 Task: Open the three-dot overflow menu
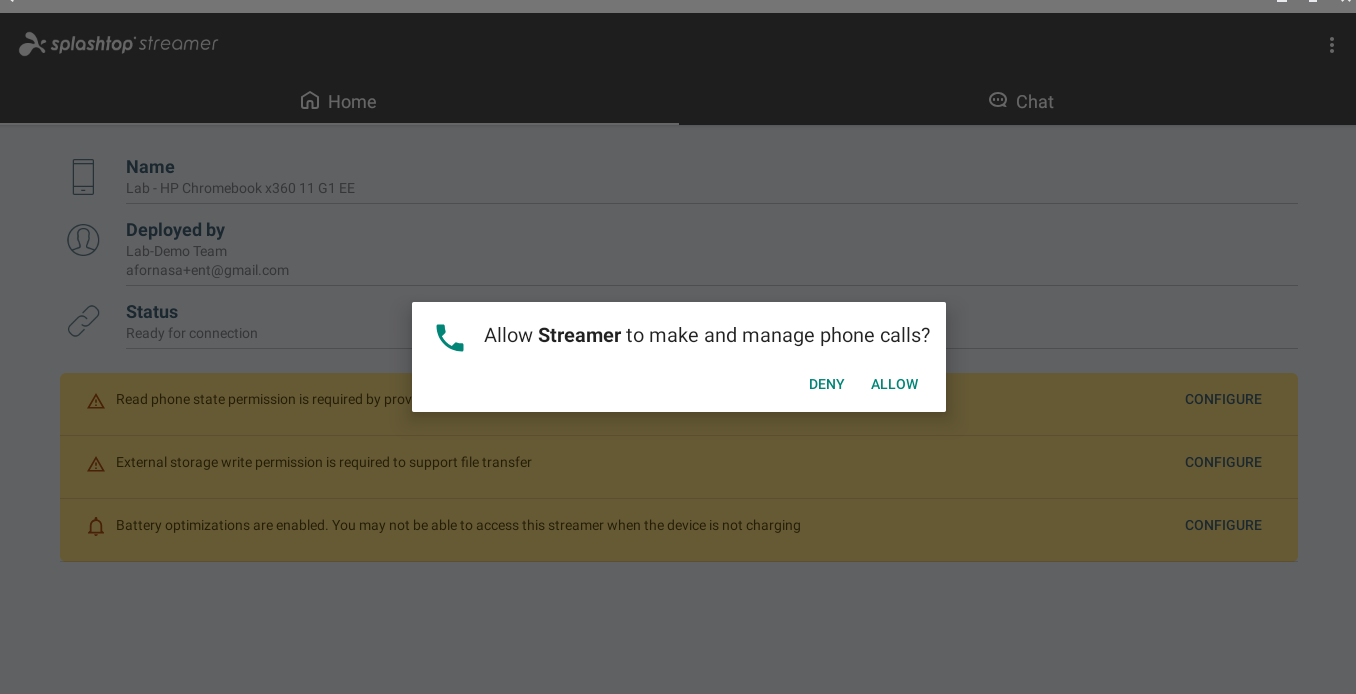tap(1331, 45)
